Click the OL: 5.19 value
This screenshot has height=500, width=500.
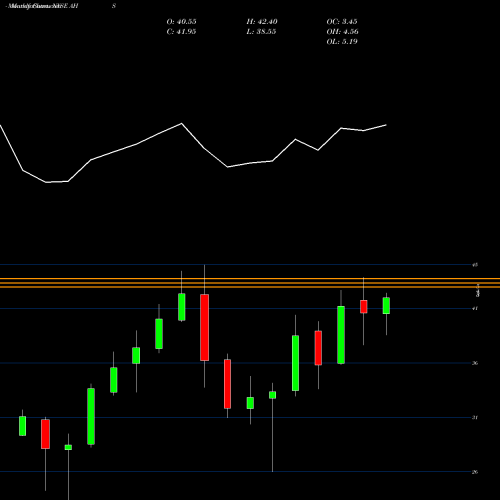pyautogui.click(x=342, y=42)
